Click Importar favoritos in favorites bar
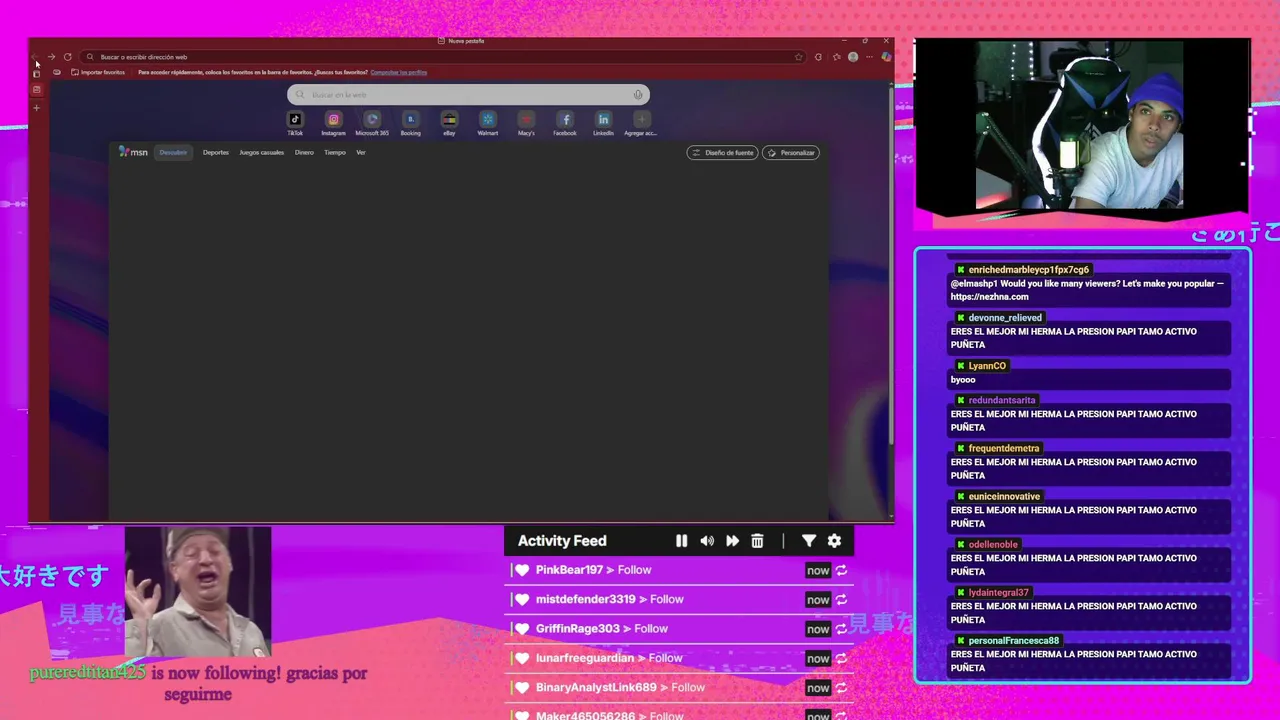Image resolution: width=1280 pixels, height=720 pixels. pos(98,72)
